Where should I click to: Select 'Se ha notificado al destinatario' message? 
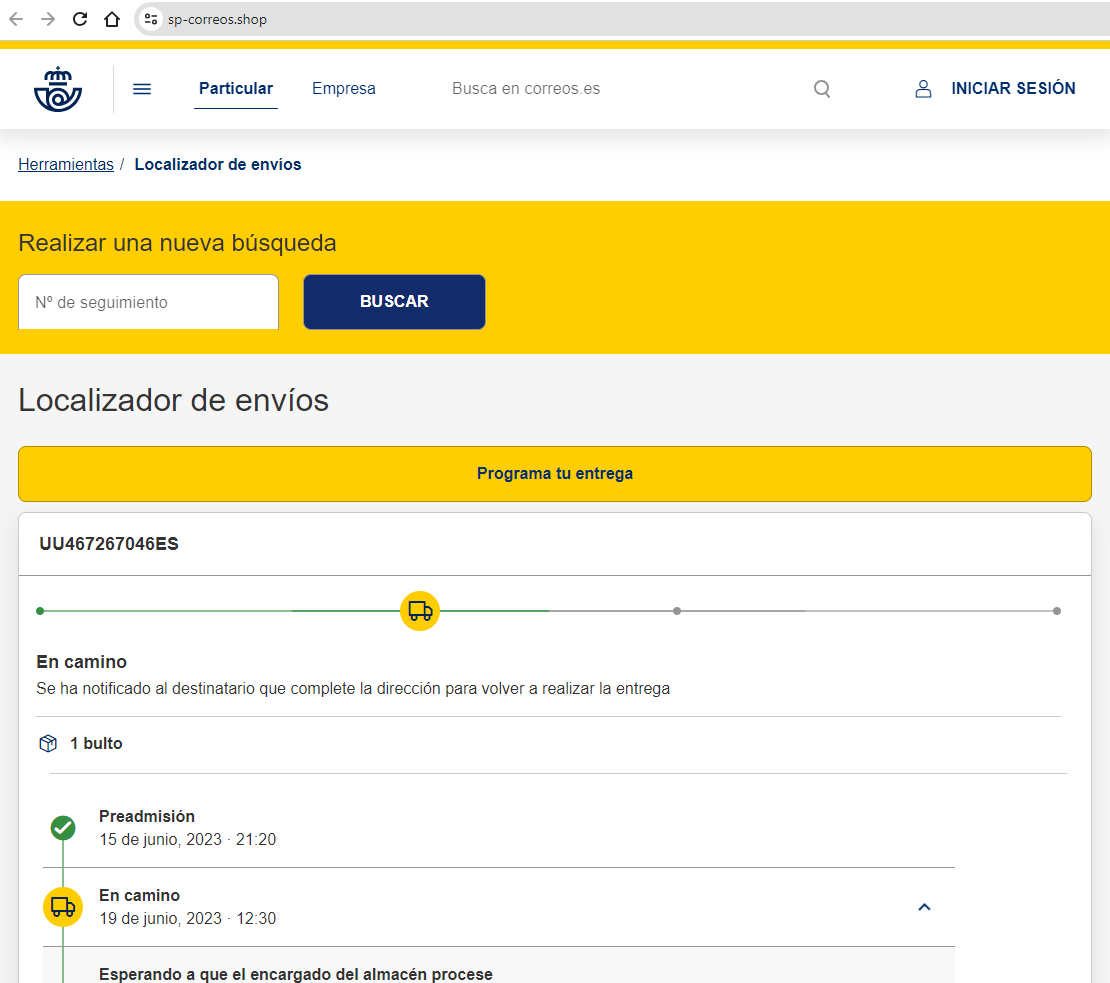pos(353,689)
